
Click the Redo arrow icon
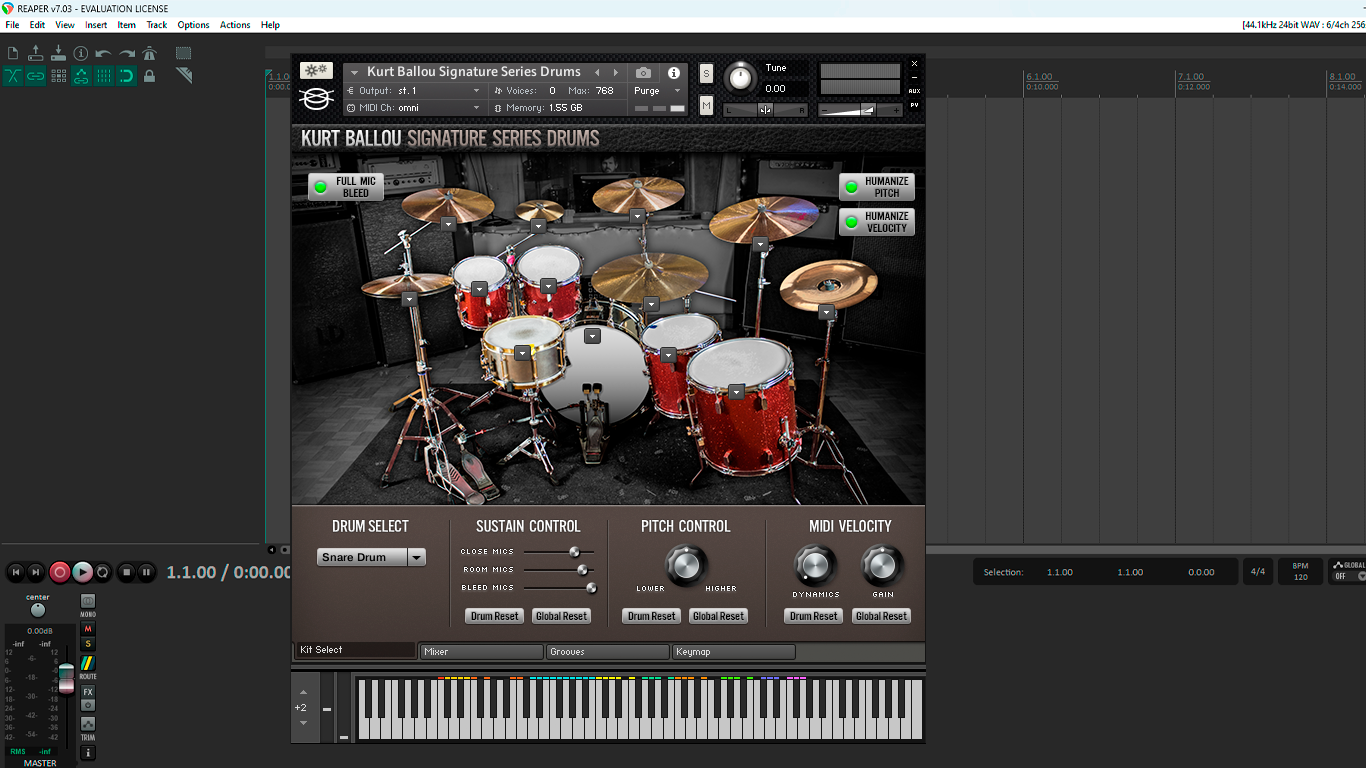coord(127,53)
